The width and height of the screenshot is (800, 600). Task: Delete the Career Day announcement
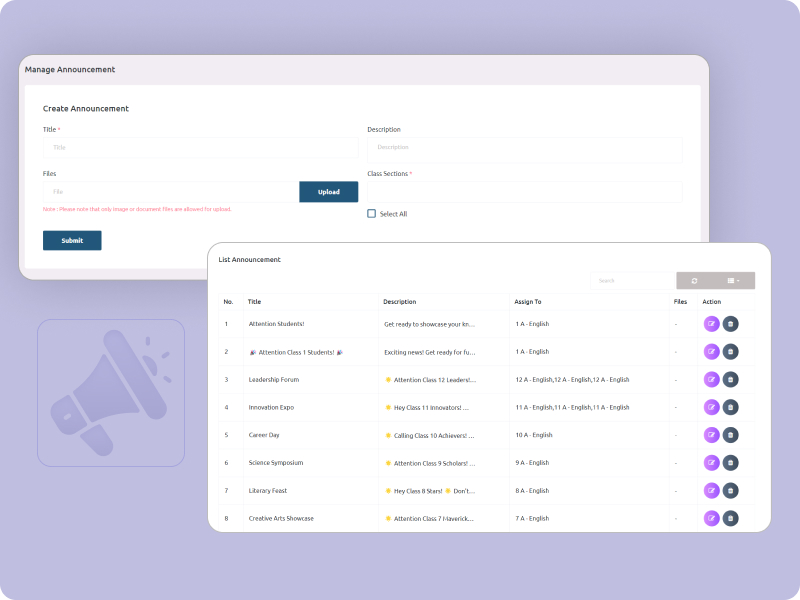[x=731, y=435]
